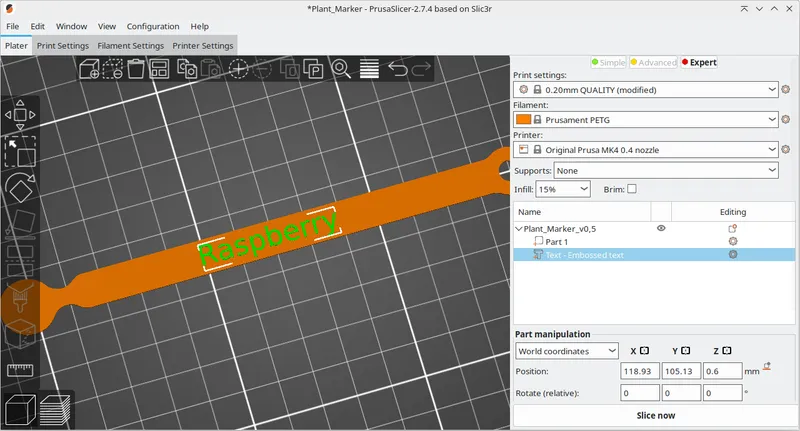This screenshot has width=800, height=431.
Task: Click the Arrange objects toolbar icon
Action: point(159,68)
